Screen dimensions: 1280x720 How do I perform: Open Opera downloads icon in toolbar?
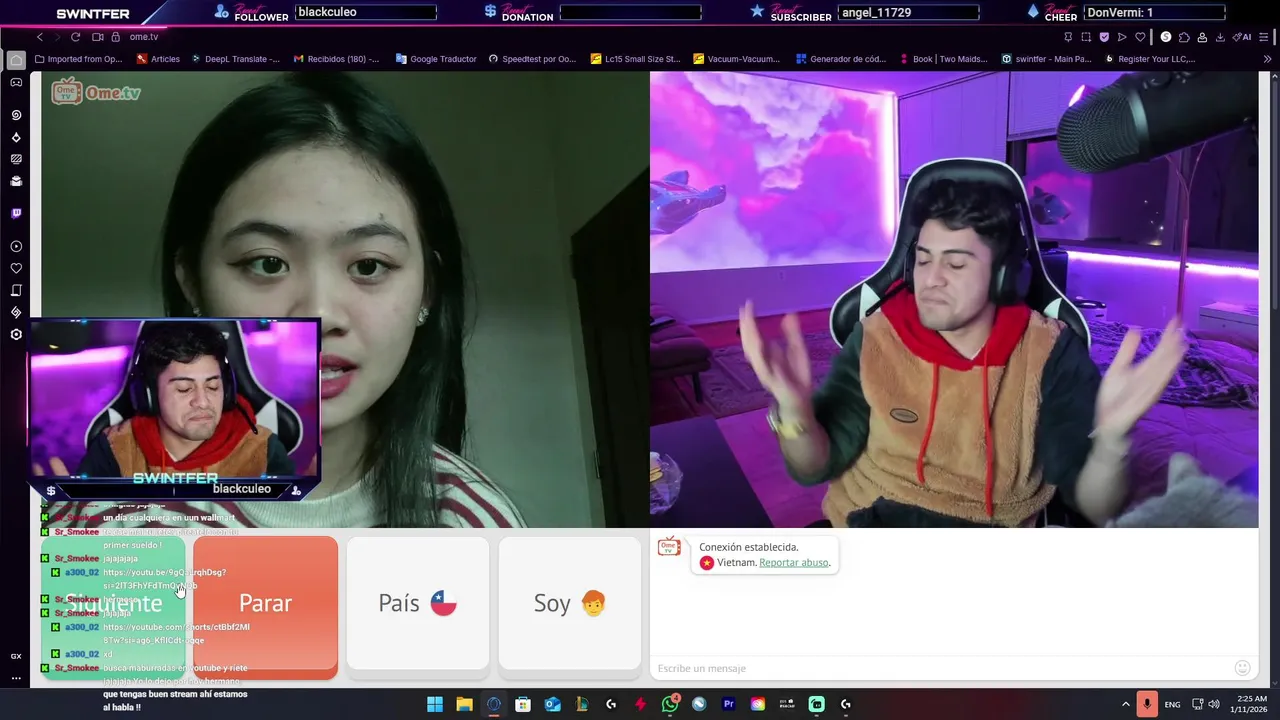click(1220, 37)
